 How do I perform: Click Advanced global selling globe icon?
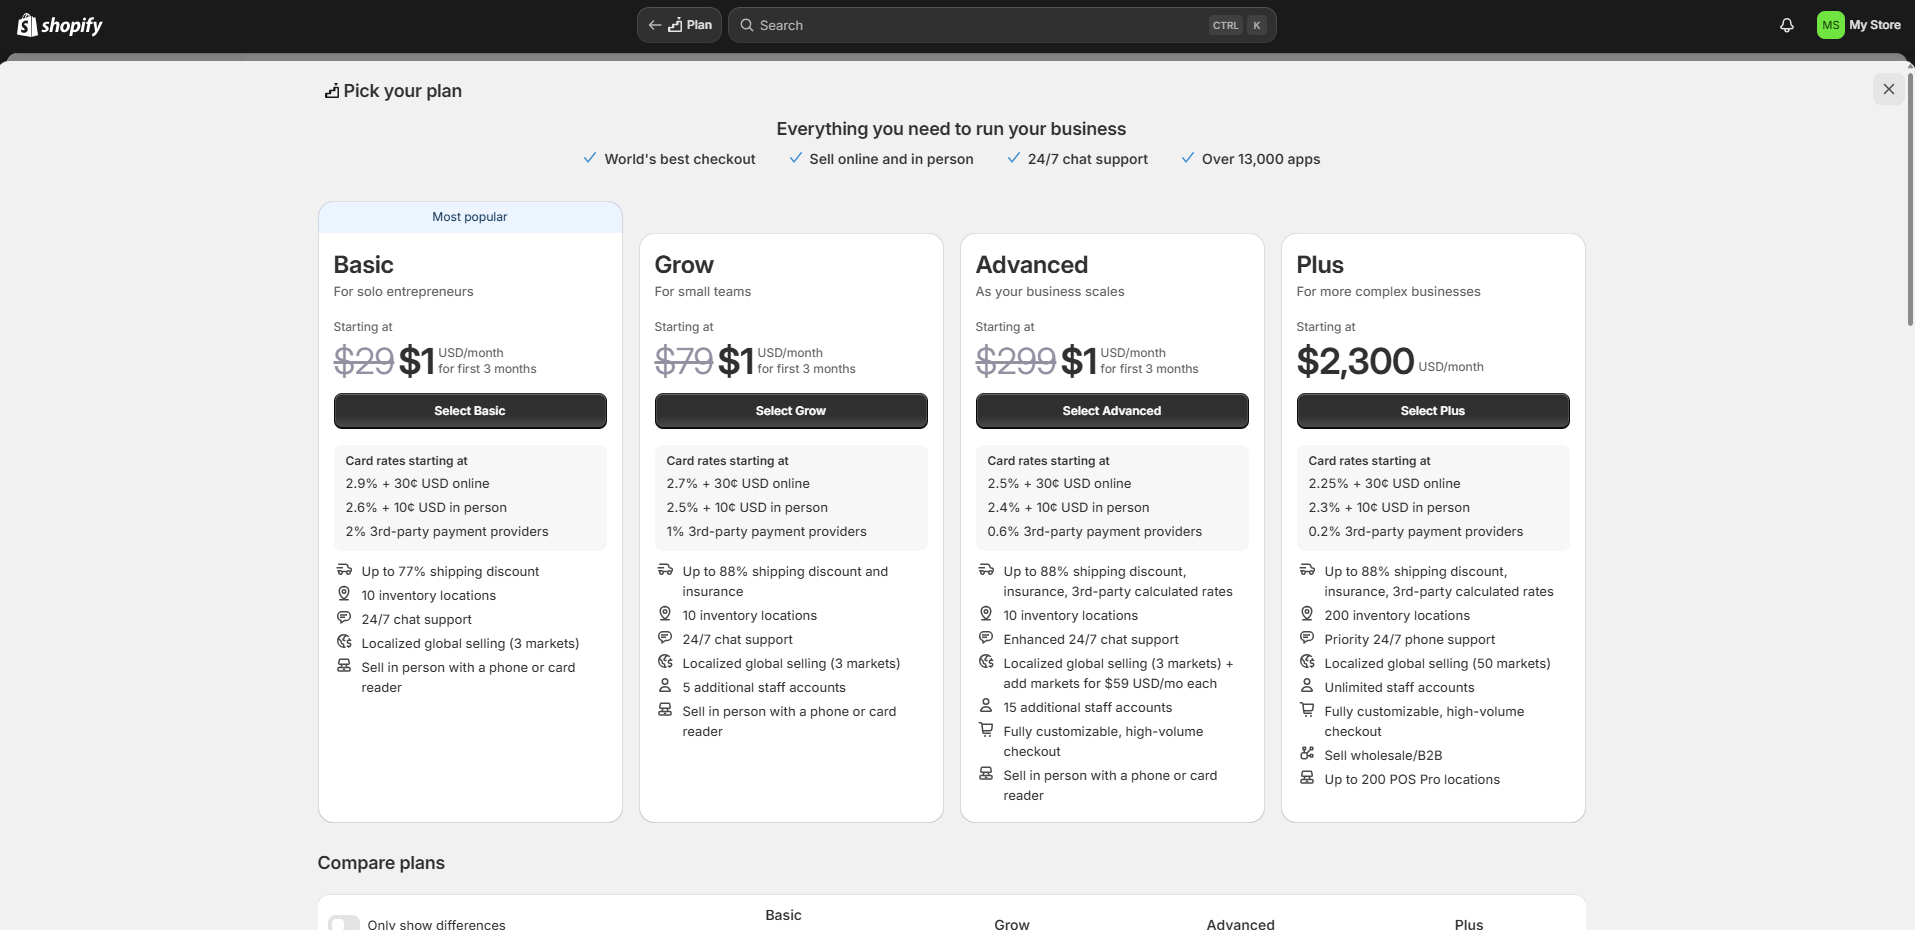(986, 662)
